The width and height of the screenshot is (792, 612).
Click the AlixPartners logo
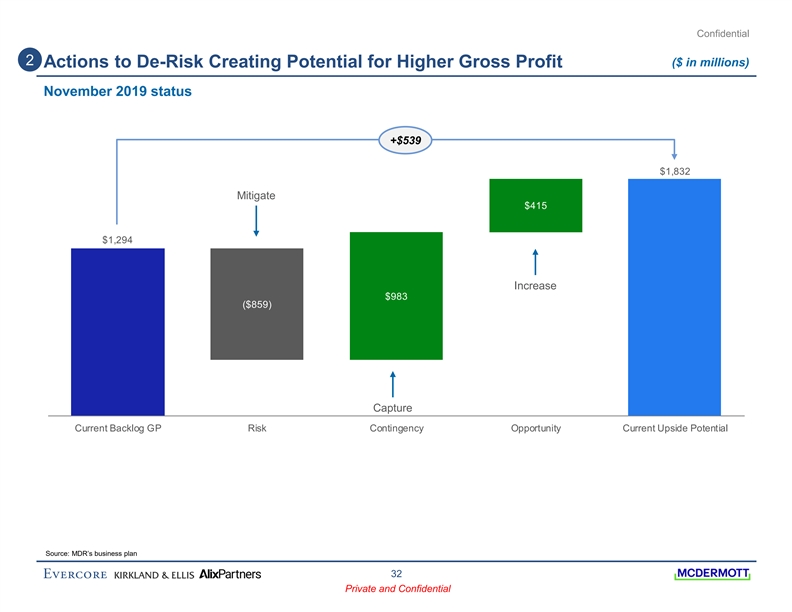231,575
